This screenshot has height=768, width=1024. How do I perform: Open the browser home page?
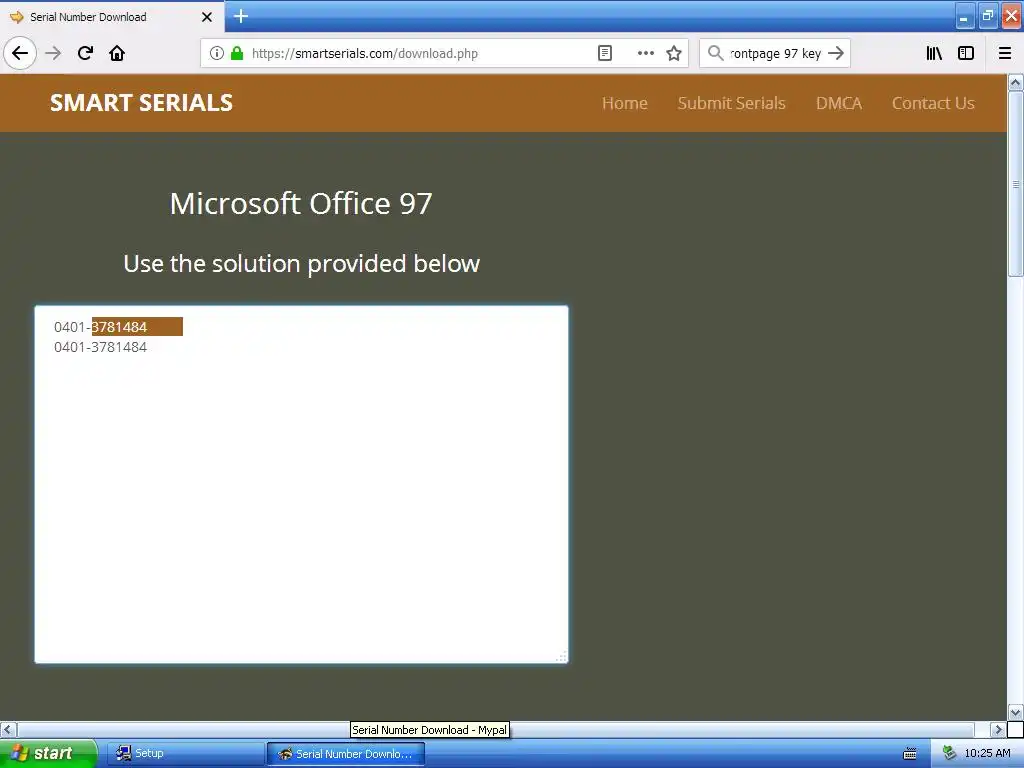(117, 53)
